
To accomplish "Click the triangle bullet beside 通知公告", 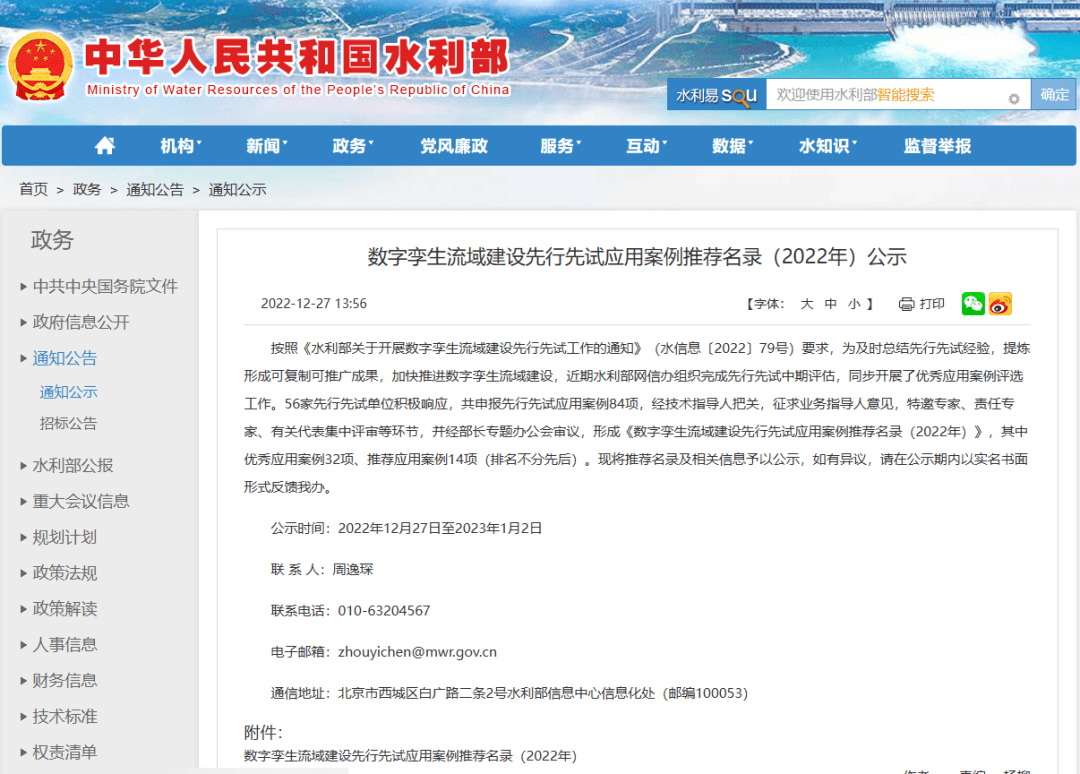I will pyautogui.click(x=22, y=358).
